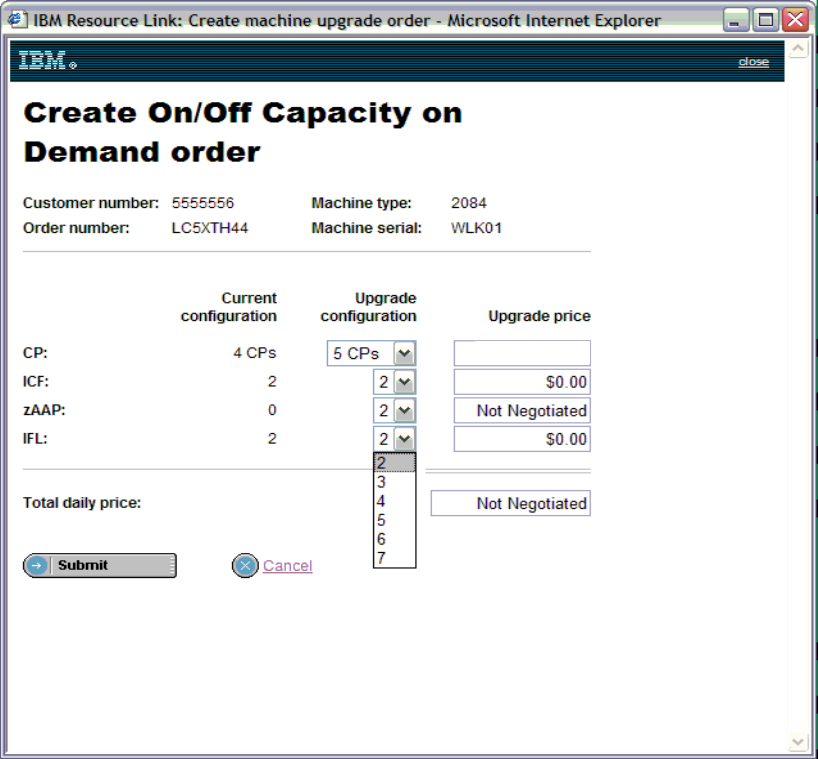Click the Order number: label
Viewport: 818px width, 759px height.
pos(76,228)
